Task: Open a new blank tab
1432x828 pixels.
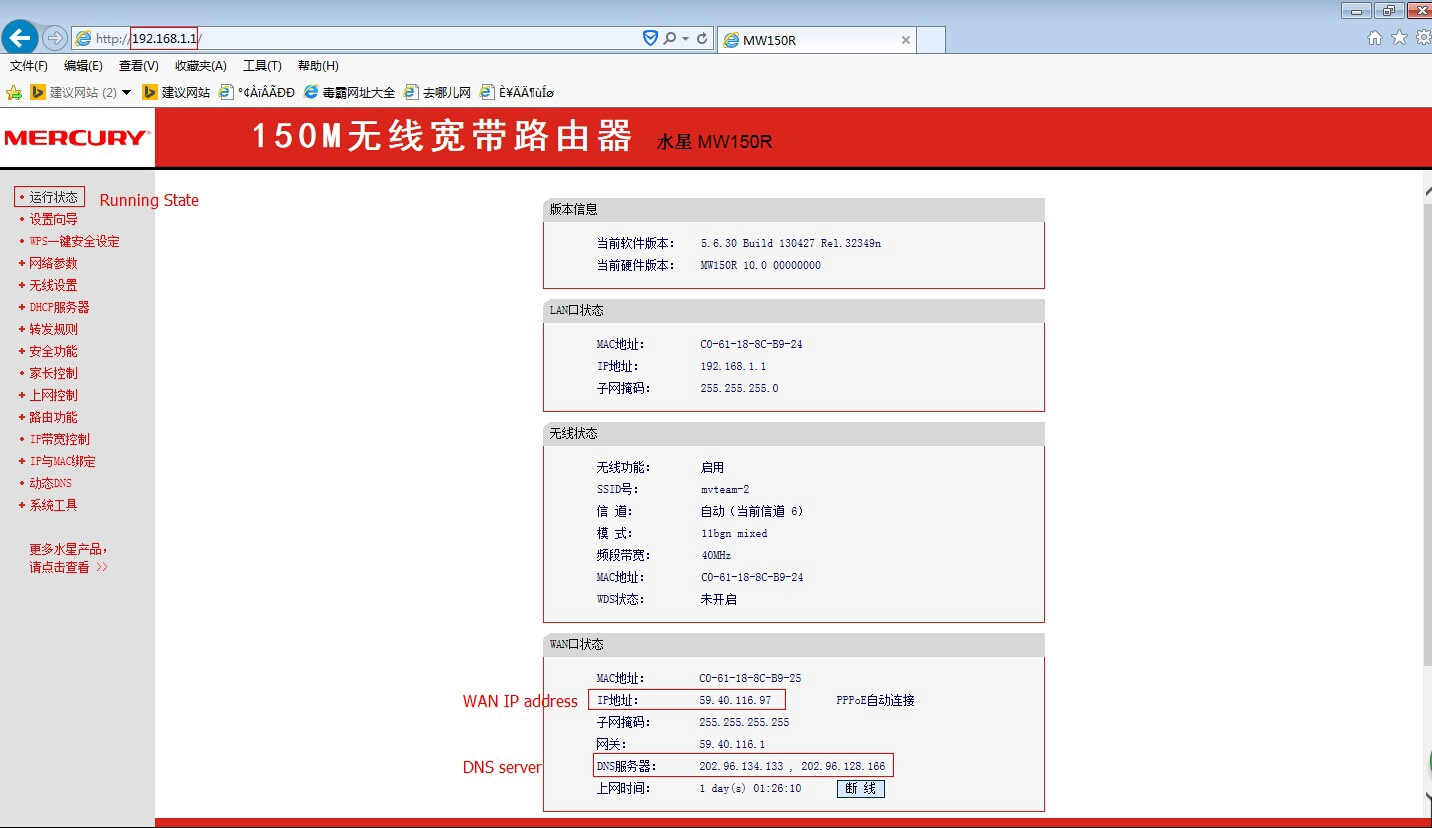Action: tap(931, 40)
